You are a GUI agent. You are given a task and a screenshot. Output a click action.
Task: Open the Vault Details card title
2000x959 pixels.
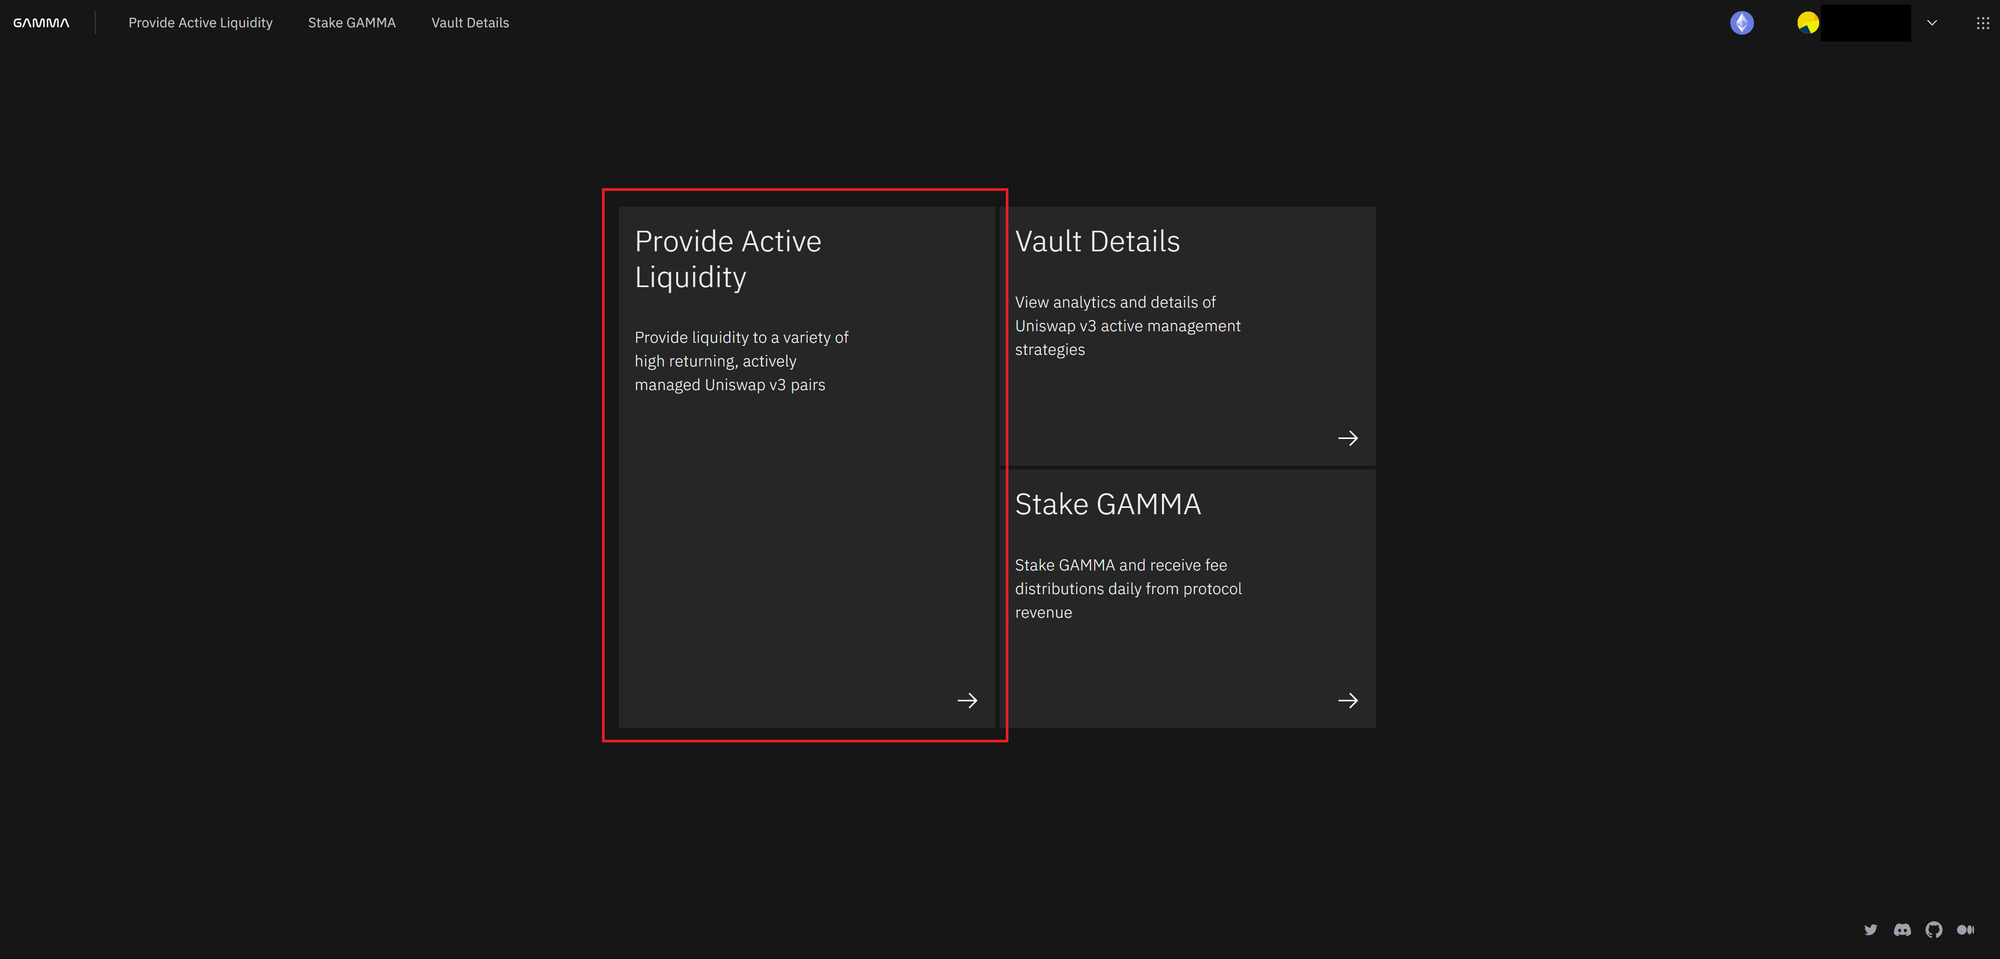[x=1097, y=242]
